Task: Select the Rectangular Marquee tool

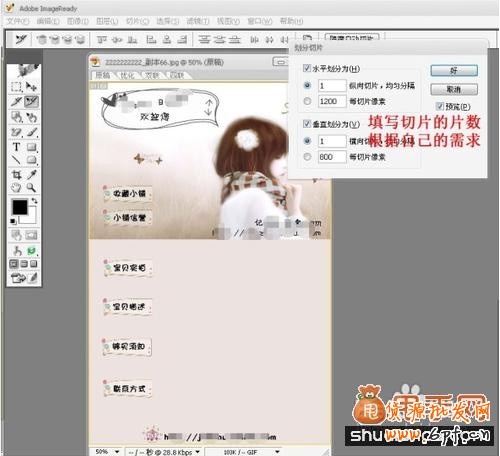Action: (x=16, y=87)
